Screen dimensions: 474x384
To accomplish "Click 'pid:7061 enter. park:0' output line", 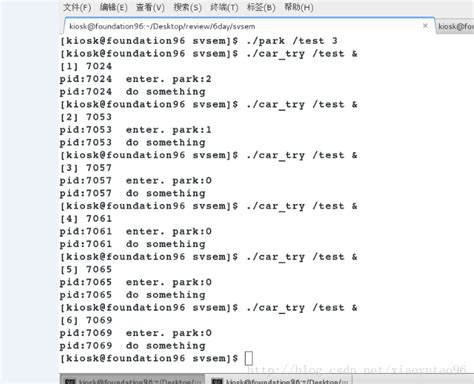I will 136,231.
